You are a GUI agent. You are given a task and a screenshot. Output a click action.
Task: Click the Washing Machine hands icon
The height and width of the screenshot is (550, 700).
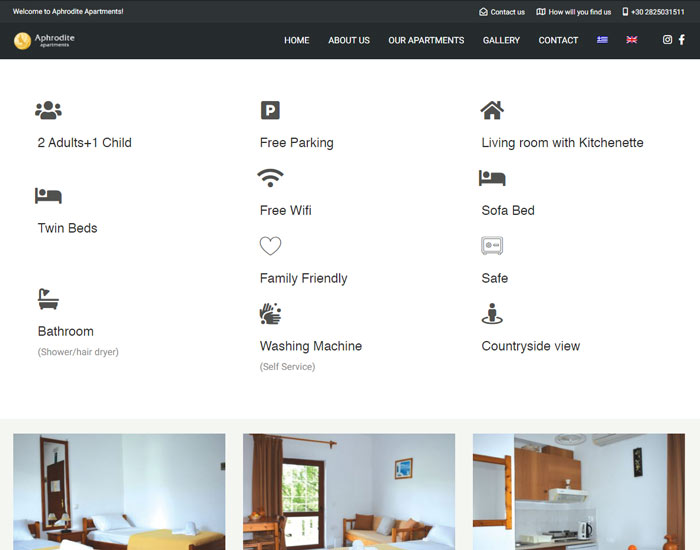(x=270, y=314)
